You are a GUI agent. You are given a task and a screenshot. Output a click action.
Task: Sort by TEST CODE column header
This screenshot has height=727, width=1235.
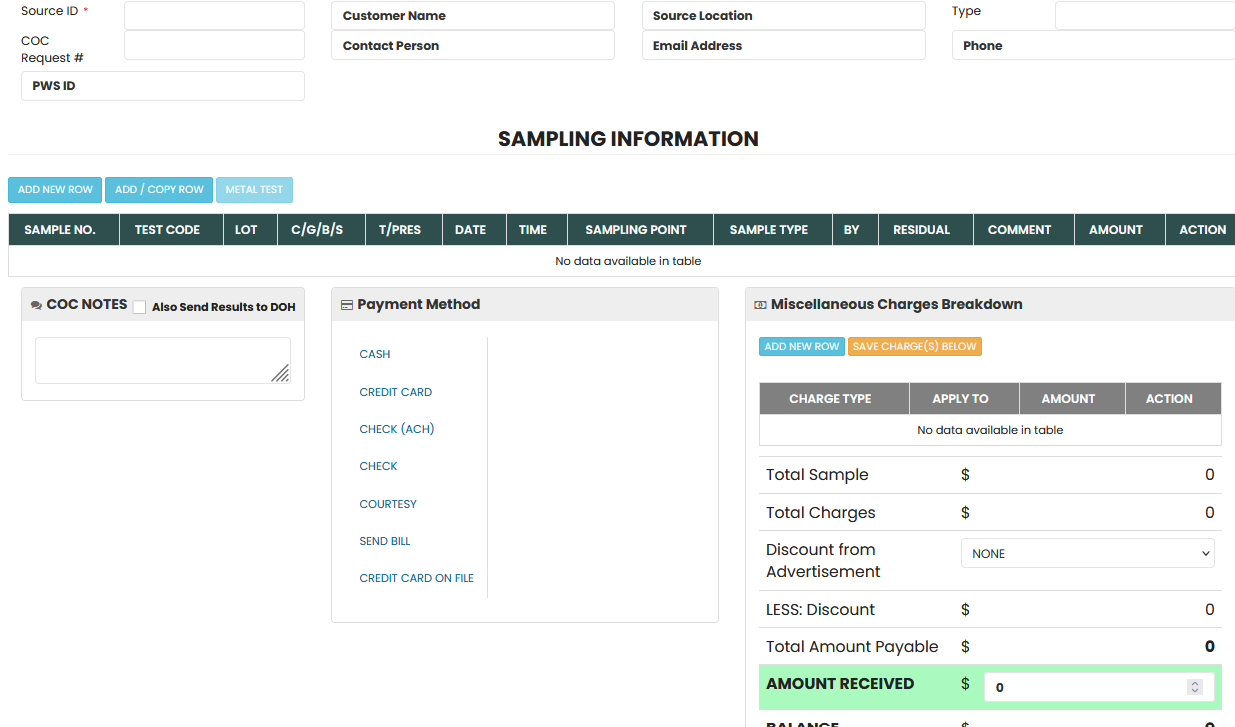click(x=171, y=229)
